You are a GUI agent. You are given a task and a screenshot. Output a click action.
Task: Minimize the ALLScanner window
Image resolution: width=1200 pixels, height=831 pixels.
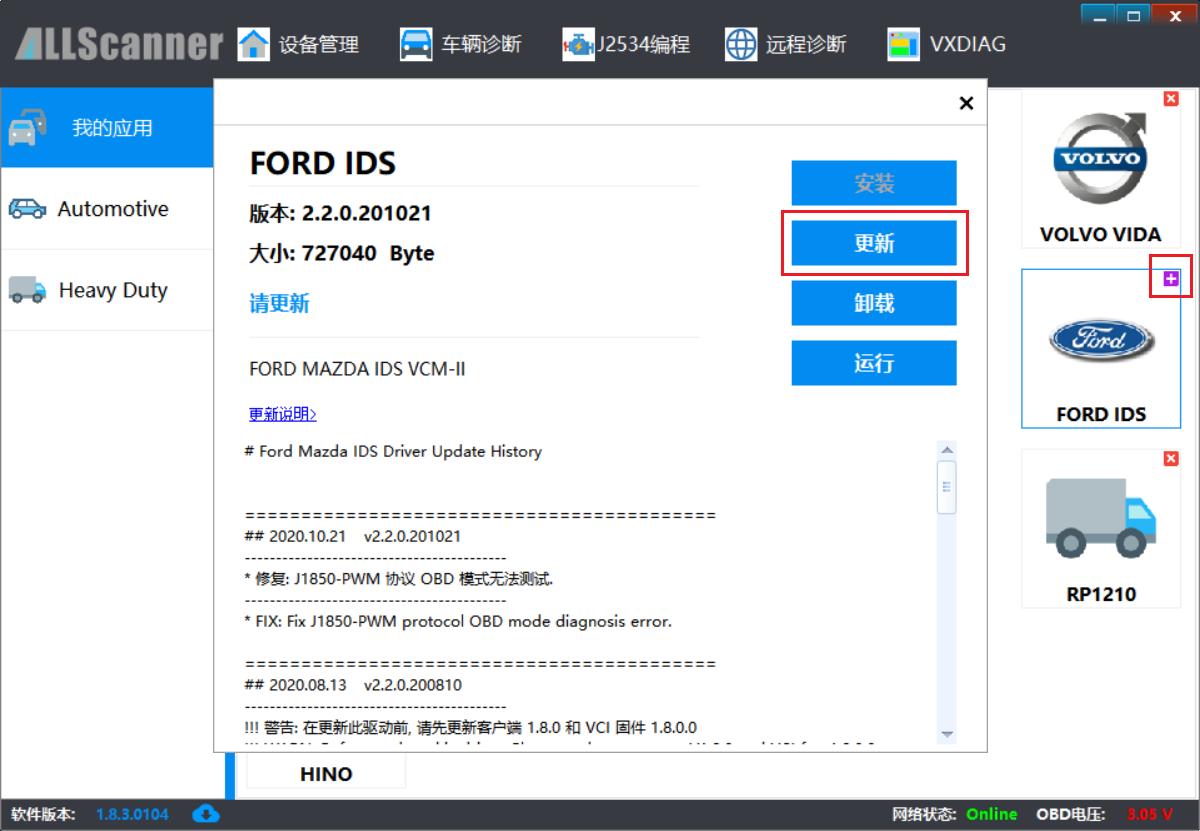point(1098,14)
